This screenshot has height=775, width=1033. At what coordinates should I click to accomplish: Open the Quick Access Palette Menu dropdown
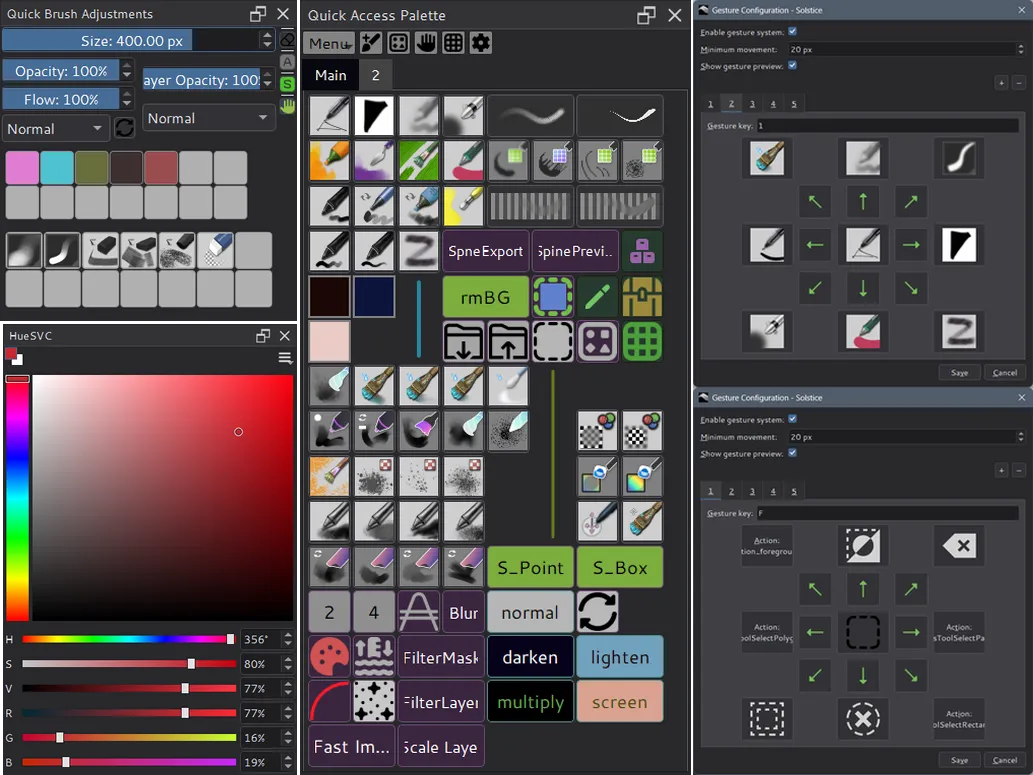click(x=329, y=43)
